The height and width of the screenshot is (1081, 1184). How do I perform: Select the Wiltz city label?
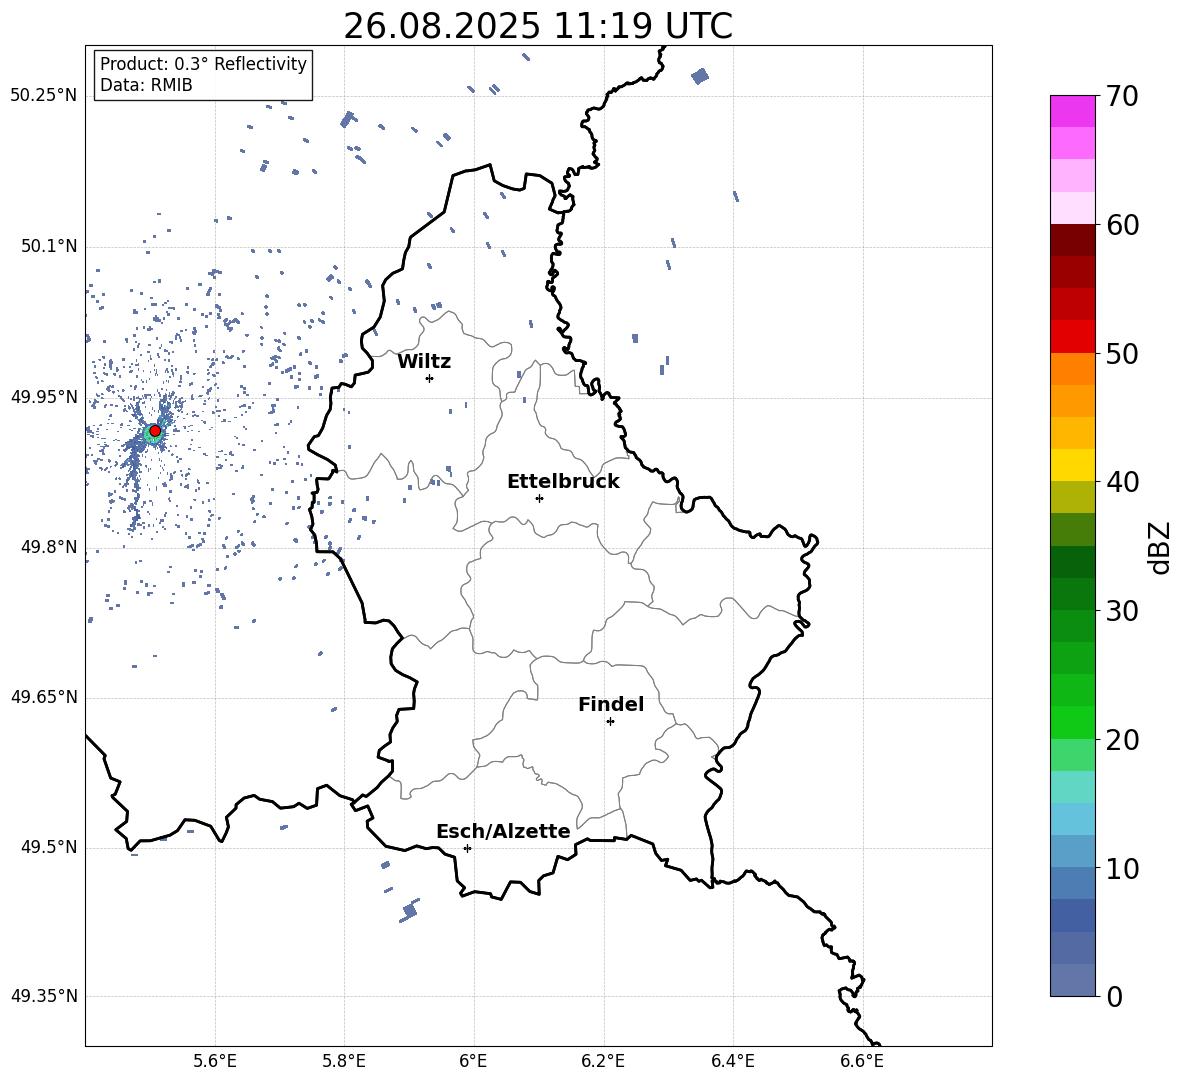pyautogui.click(x=424, y=362)
